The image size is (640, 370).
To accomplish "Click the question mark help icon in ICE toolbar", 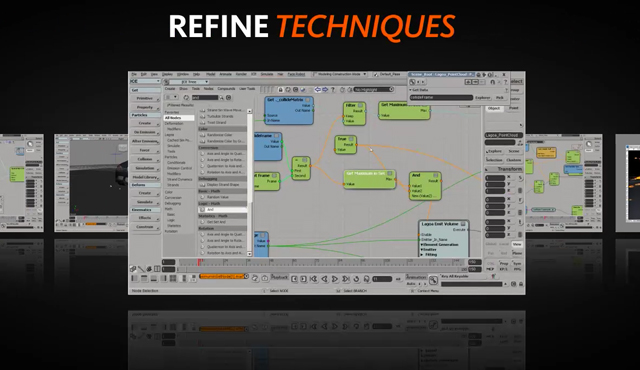I will coord(333,89).
